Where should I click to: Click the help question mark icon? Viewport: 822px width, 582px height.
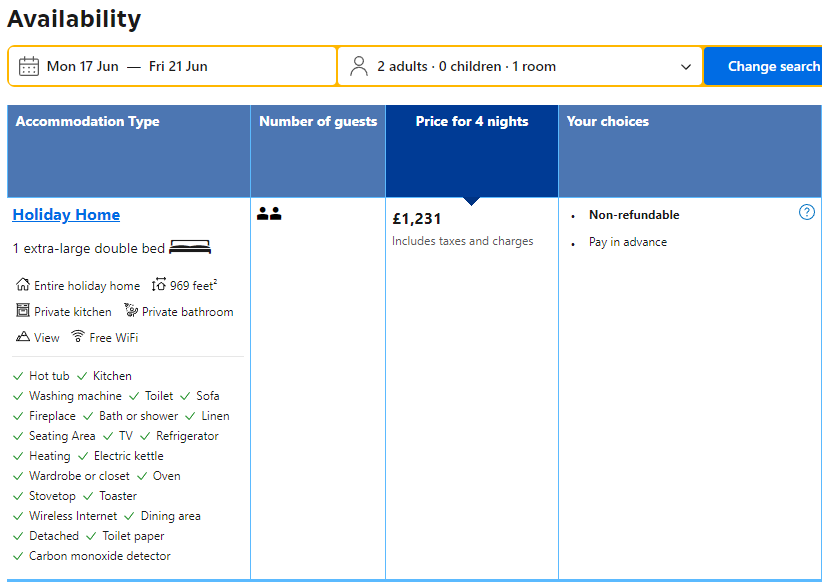[x=807, y=212]
